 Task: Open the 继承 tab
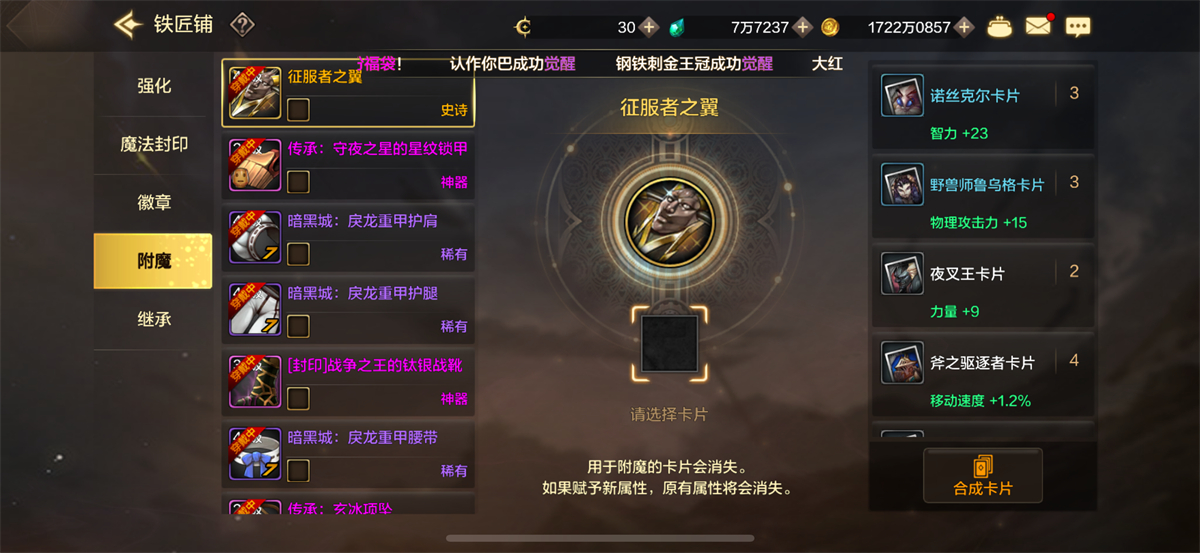154,320
